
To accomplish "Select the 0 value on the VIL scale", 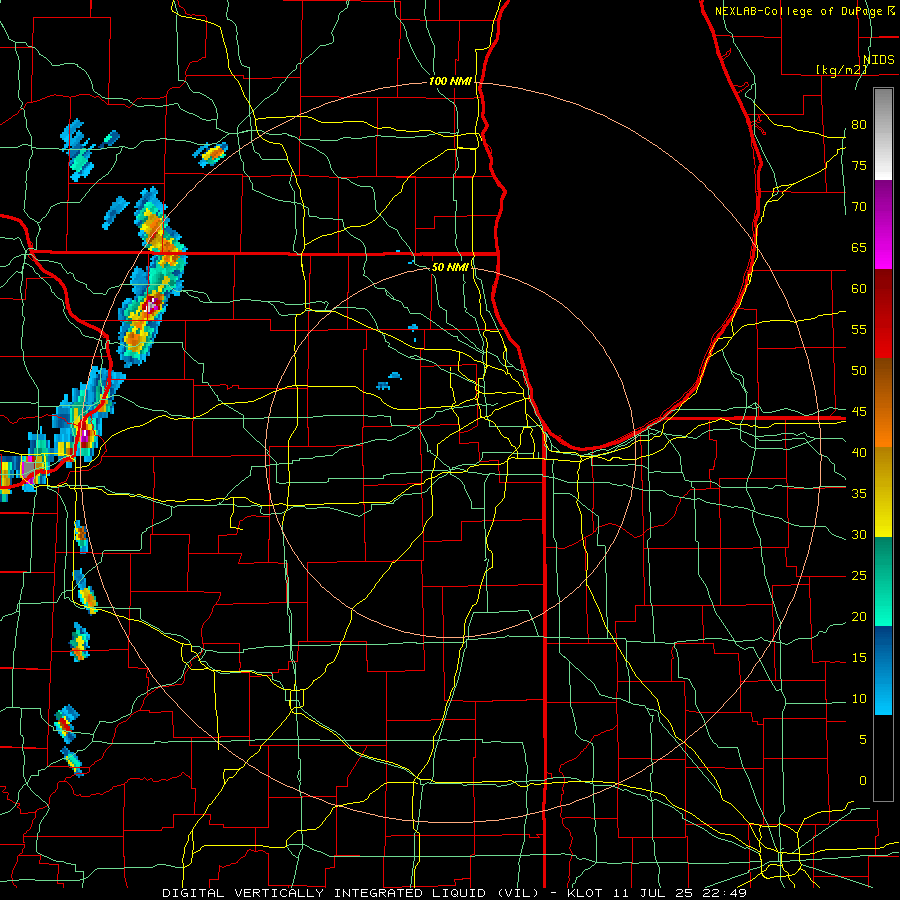I will pos(863,781).
